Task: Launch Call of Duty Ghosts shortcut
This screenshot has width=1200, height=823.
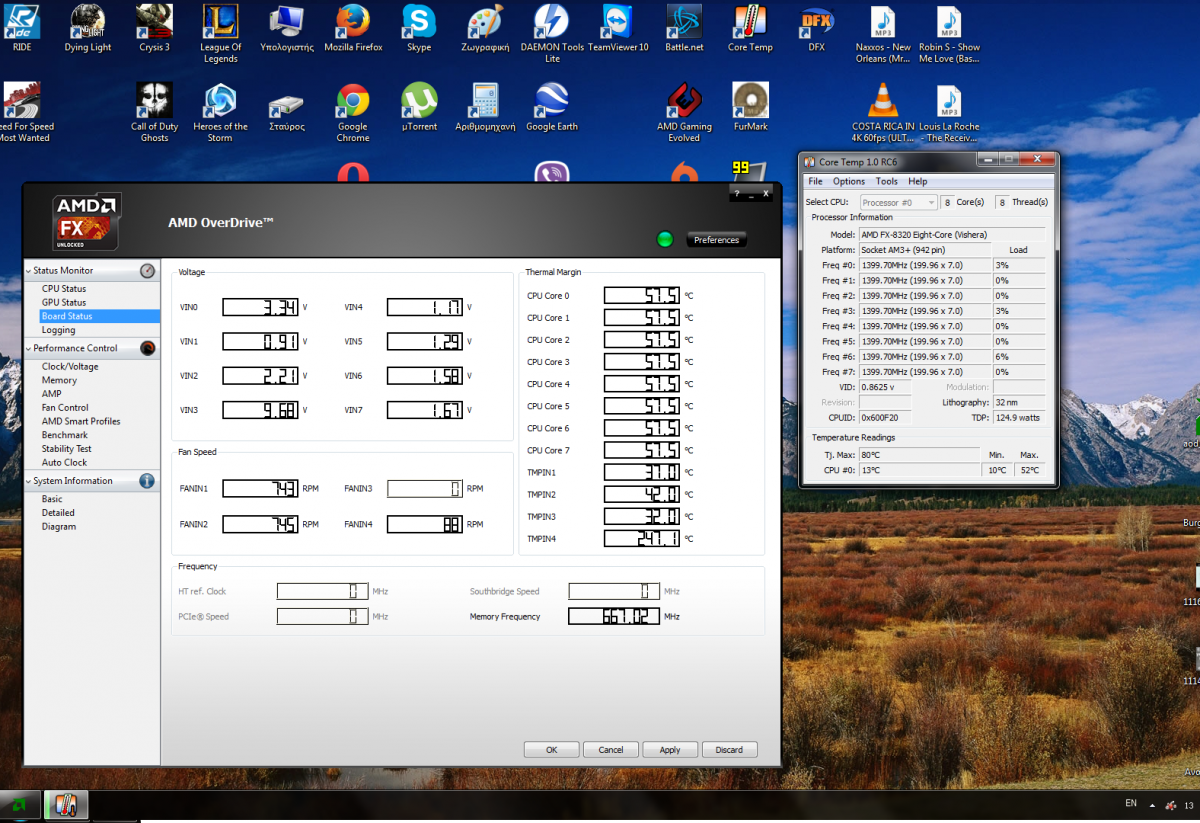Action: pos(154,113)
